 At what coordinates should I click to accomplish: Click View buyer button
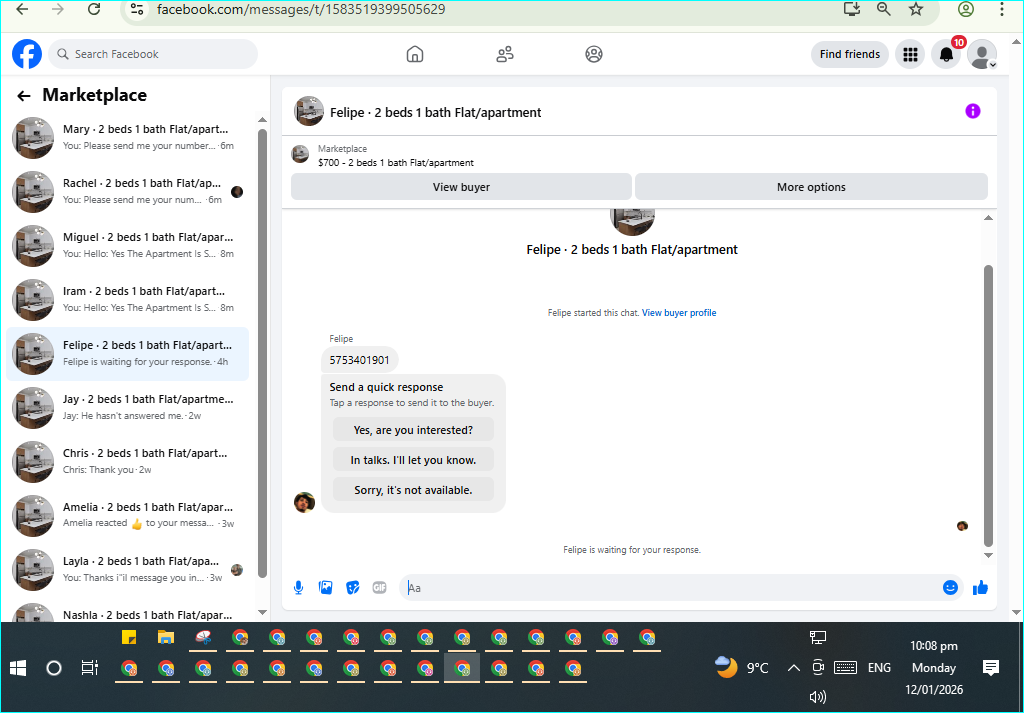click(x=461, y=187)
